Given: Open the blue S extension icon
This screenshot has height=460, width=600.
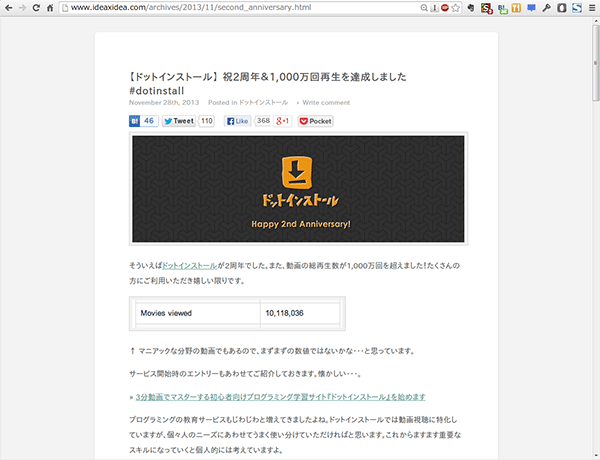Looking at the screenshot, I should tap(577, 8).
